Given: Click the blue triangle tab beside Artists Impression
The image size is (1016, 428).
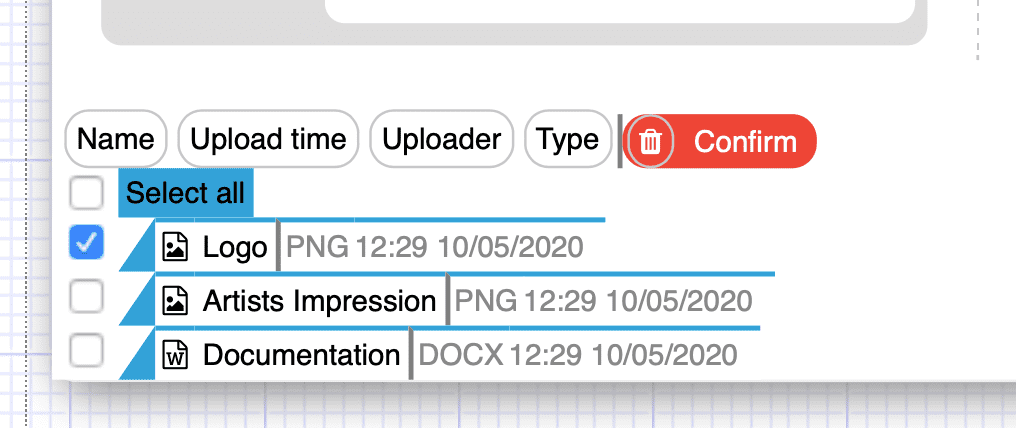Looking at the screenshot, I should [x=141, y=303].
